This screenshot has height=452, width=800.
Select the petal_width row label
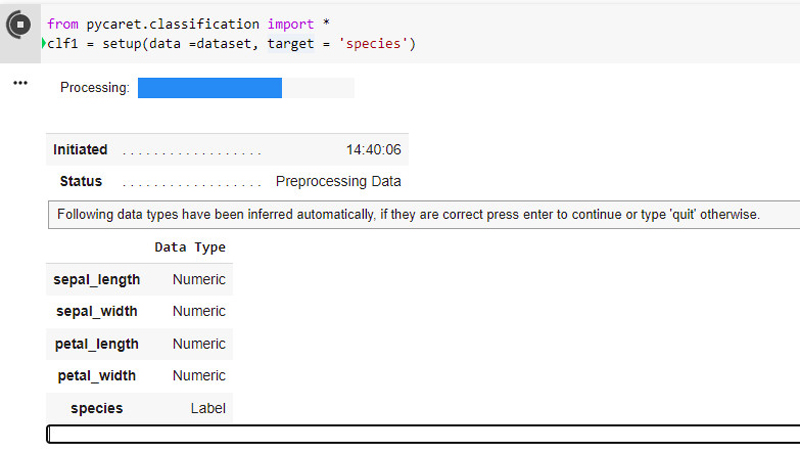(97, 376)
